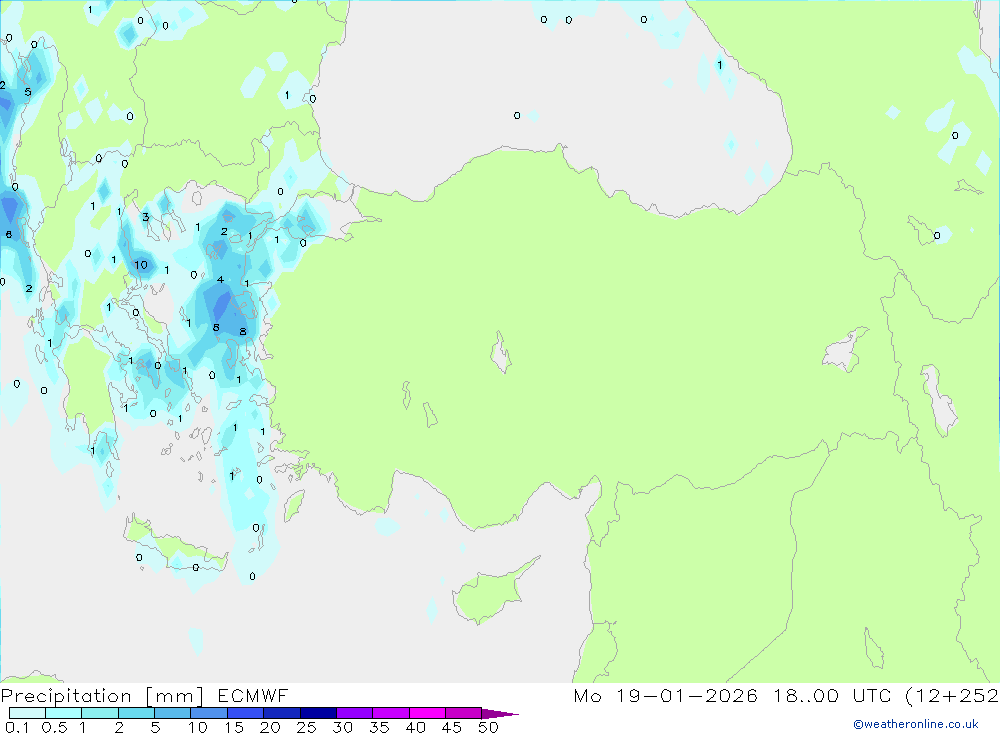This screenshot has height=733, width=1000.
Task: Select the '18..00 UTC' time label
Action: coord(832,695)
